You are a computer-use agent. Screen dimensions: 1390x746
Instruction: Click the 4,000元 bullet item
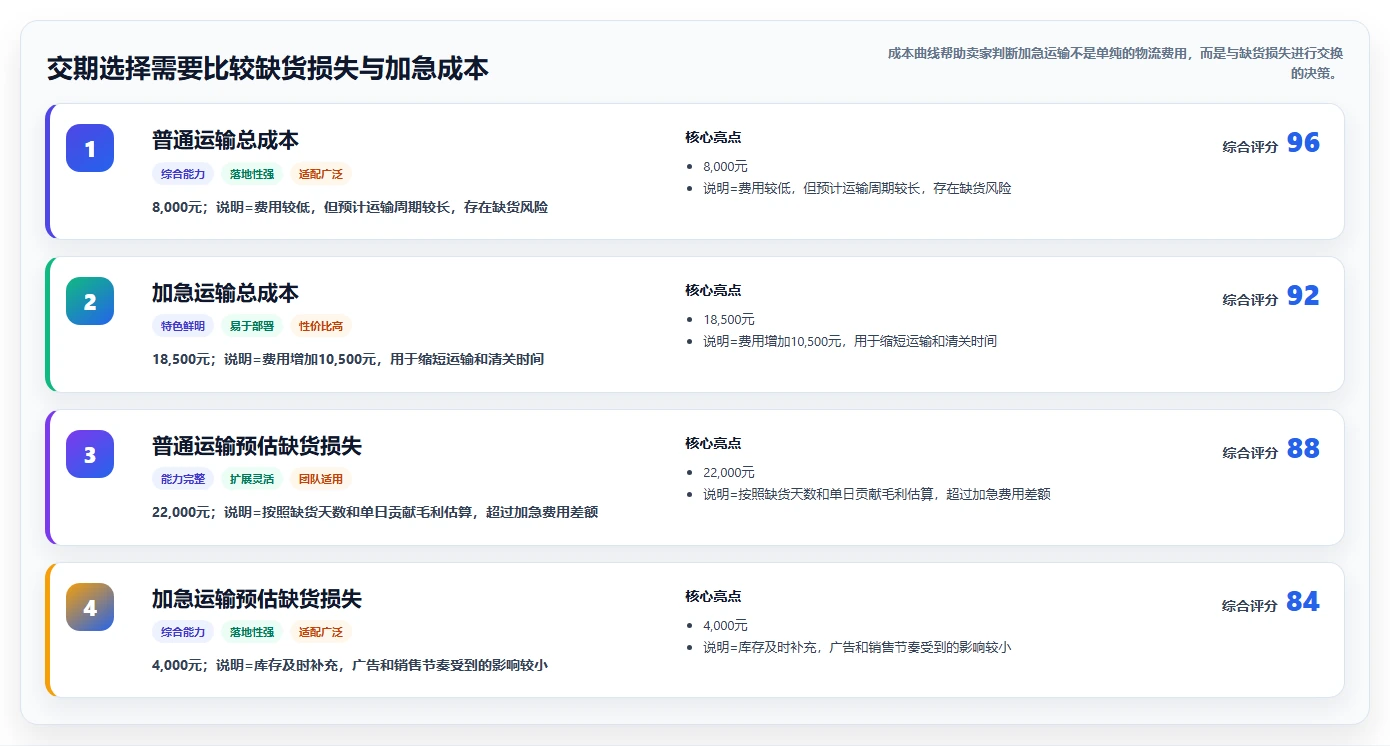[x=725, y=626]
